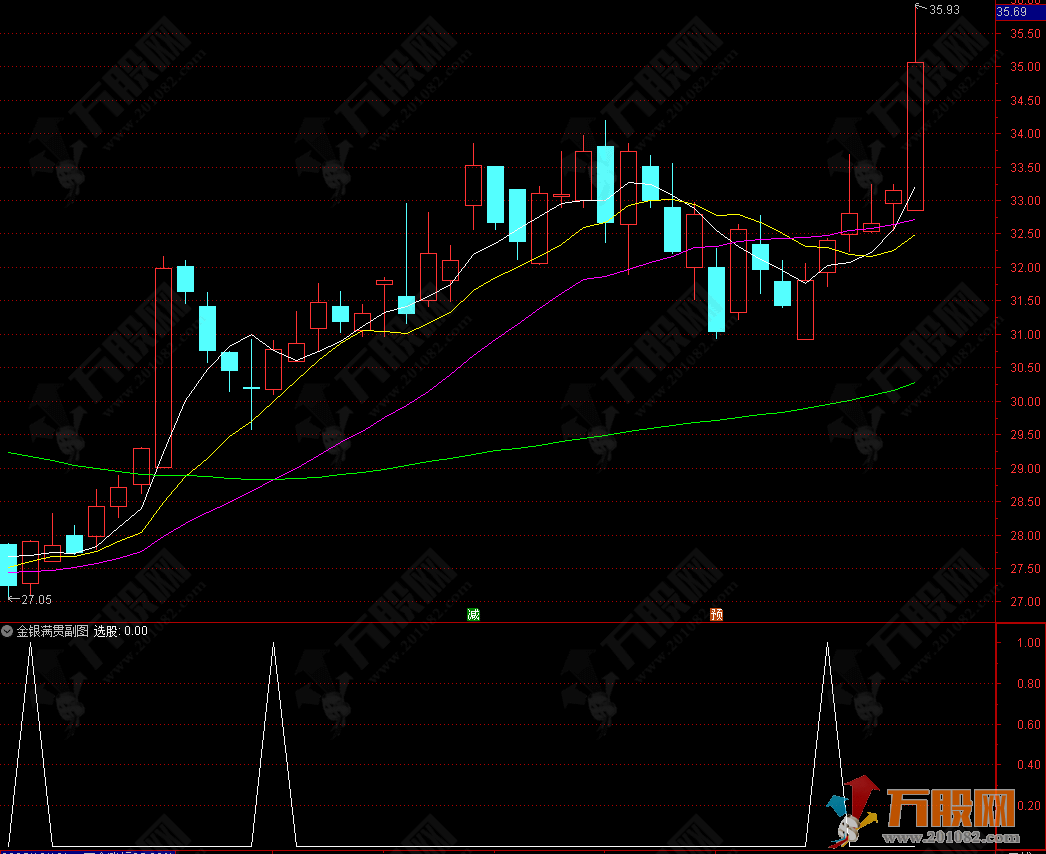Viewport: 1046px width, 854px height.
Task: Select the tall red candle at far right
Action: [915, 135]
